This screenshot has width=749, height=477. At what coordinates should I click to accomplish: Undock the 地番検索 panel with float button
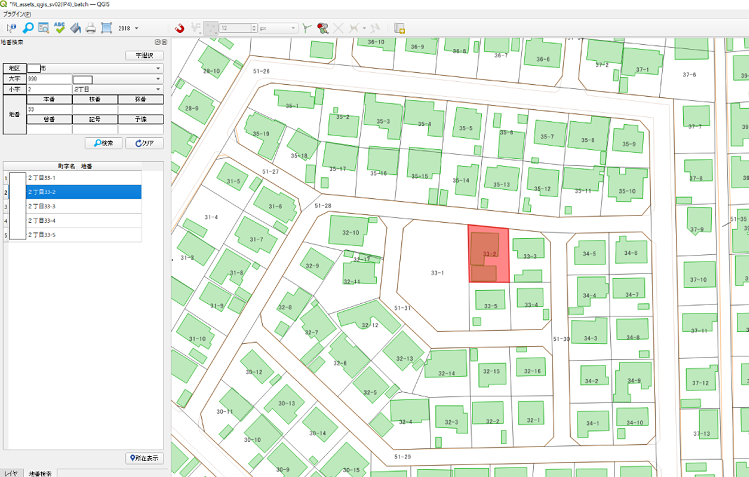[x=156, y=42]
